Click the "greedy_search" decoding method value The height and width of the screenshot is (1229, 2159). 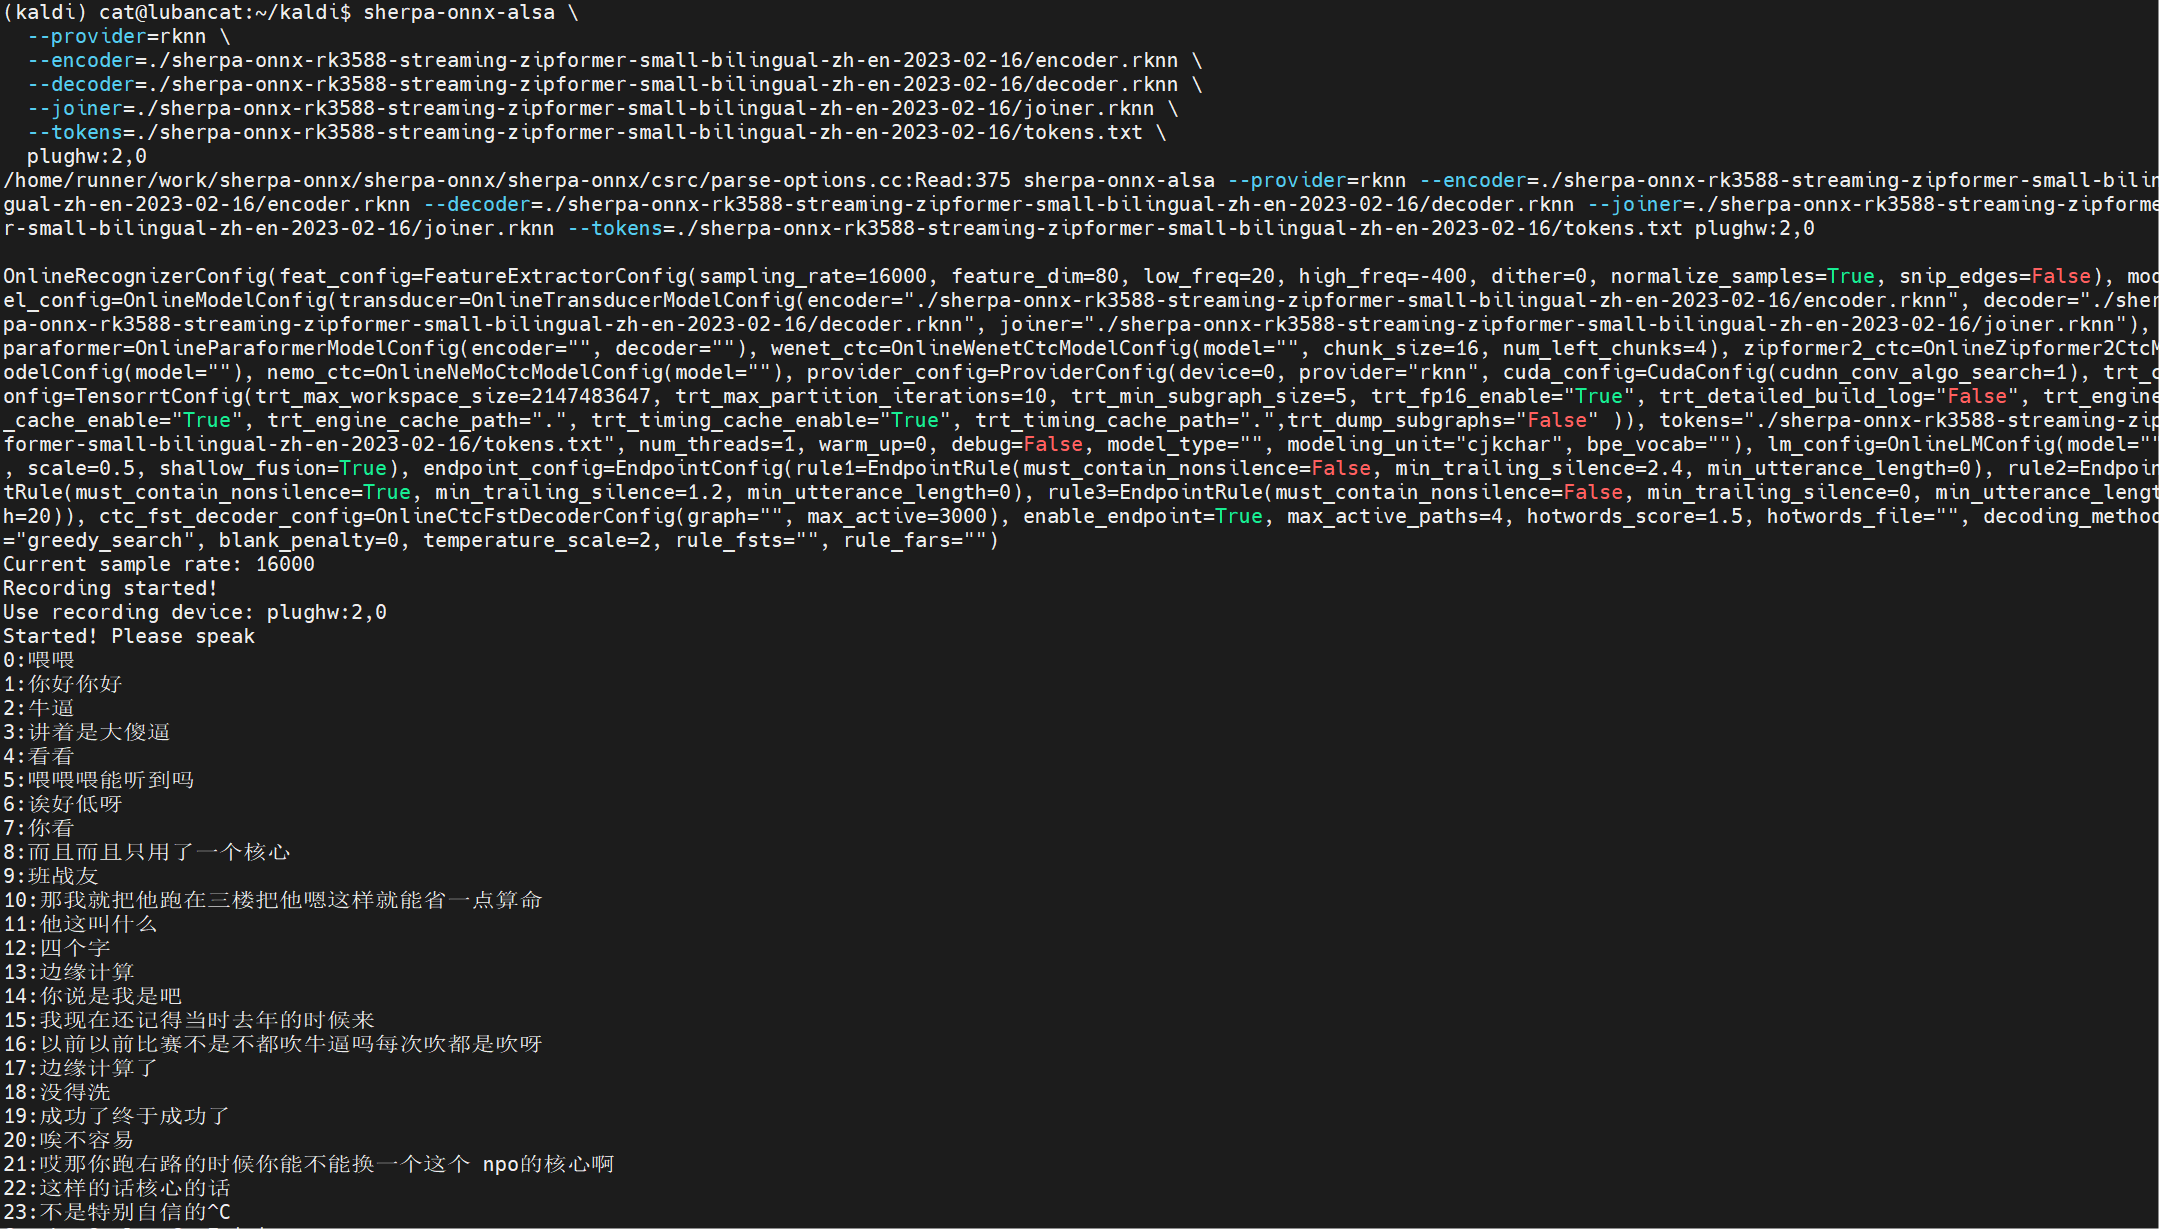[104, 540]
